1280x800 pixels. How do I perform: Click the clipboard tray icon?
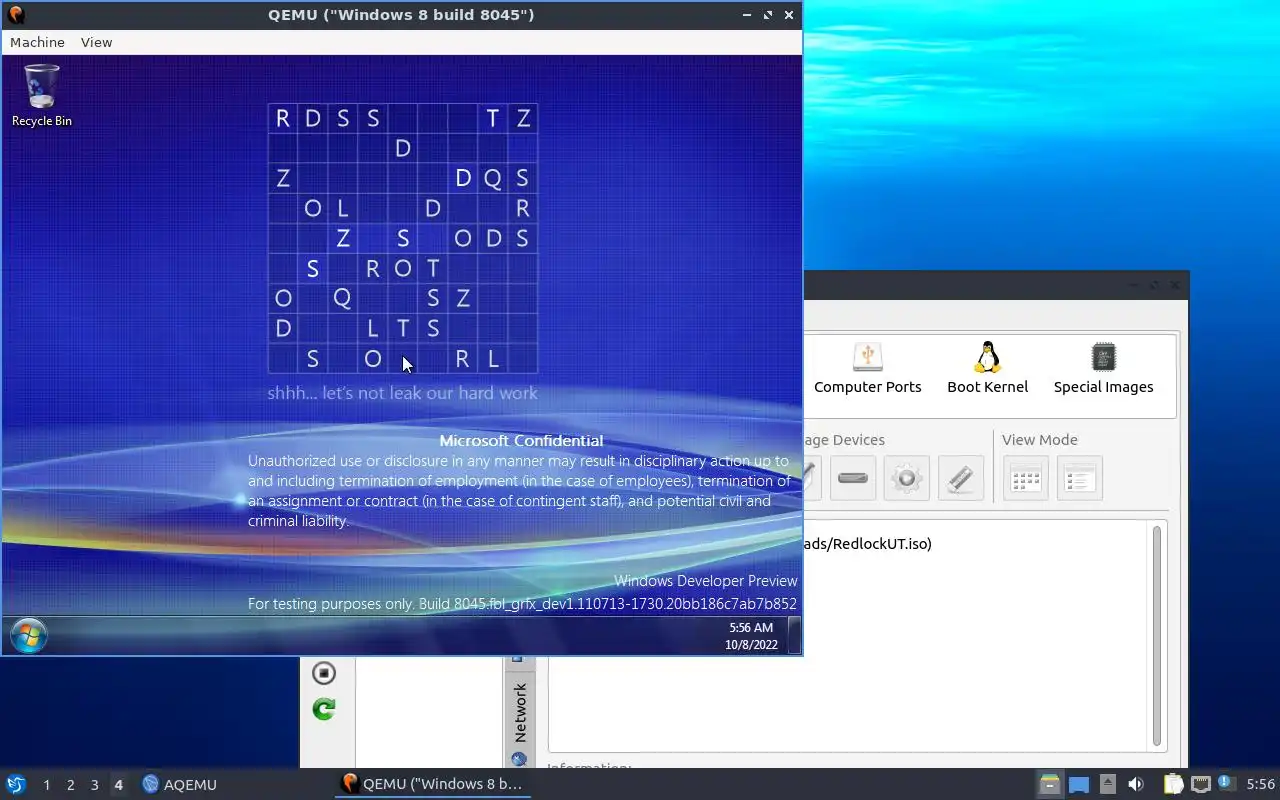tap(1173, 785)
